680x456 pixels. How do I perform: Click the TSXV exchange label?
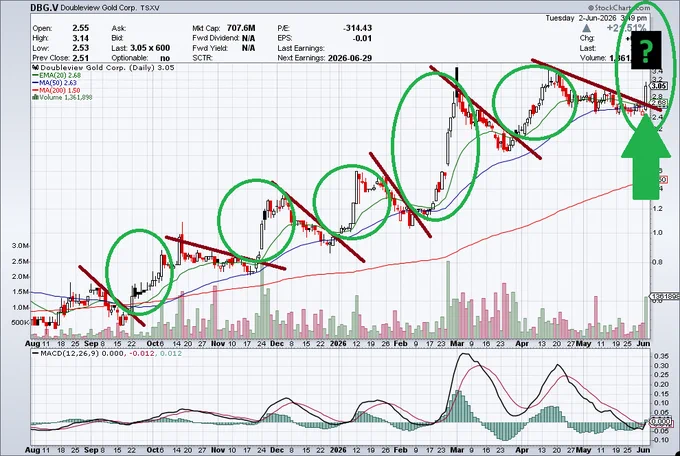(x=150, y=8)
